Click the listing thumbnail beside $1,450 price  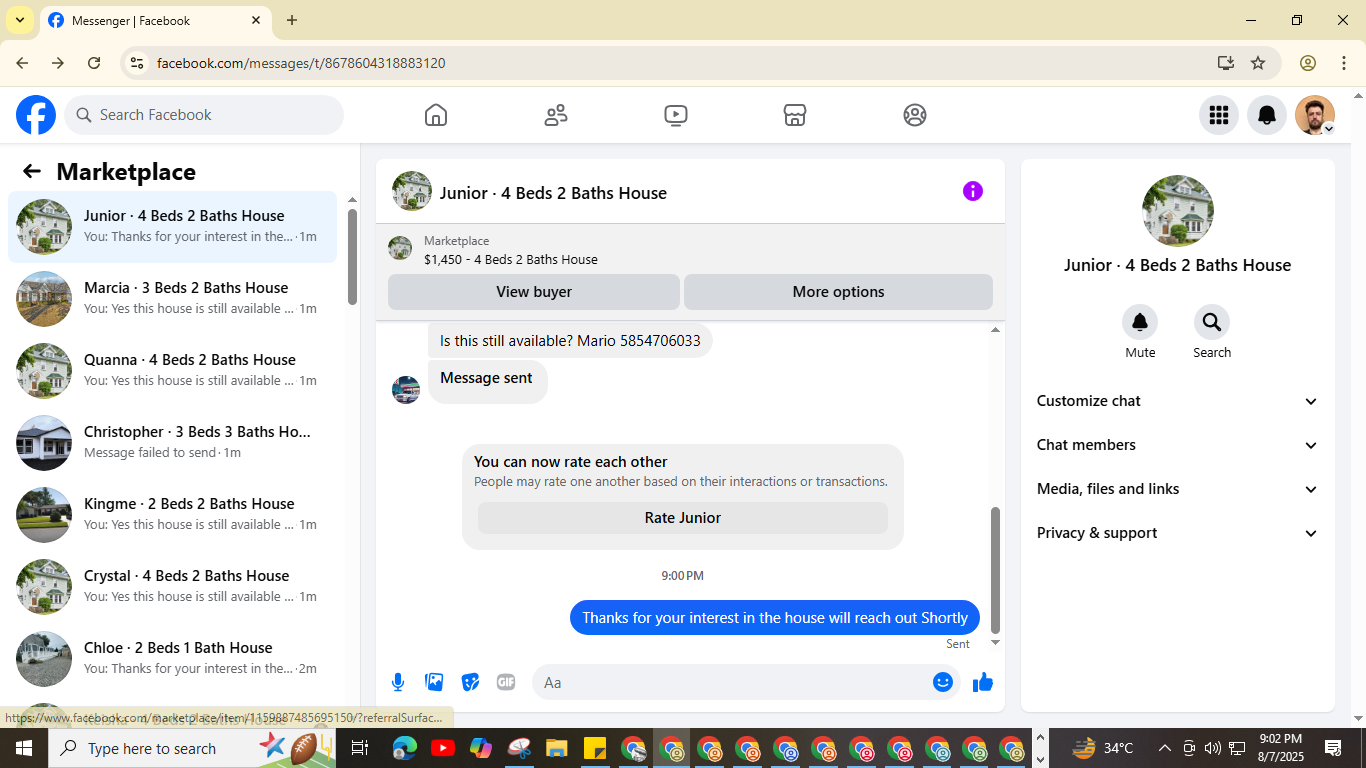[400, 249]
